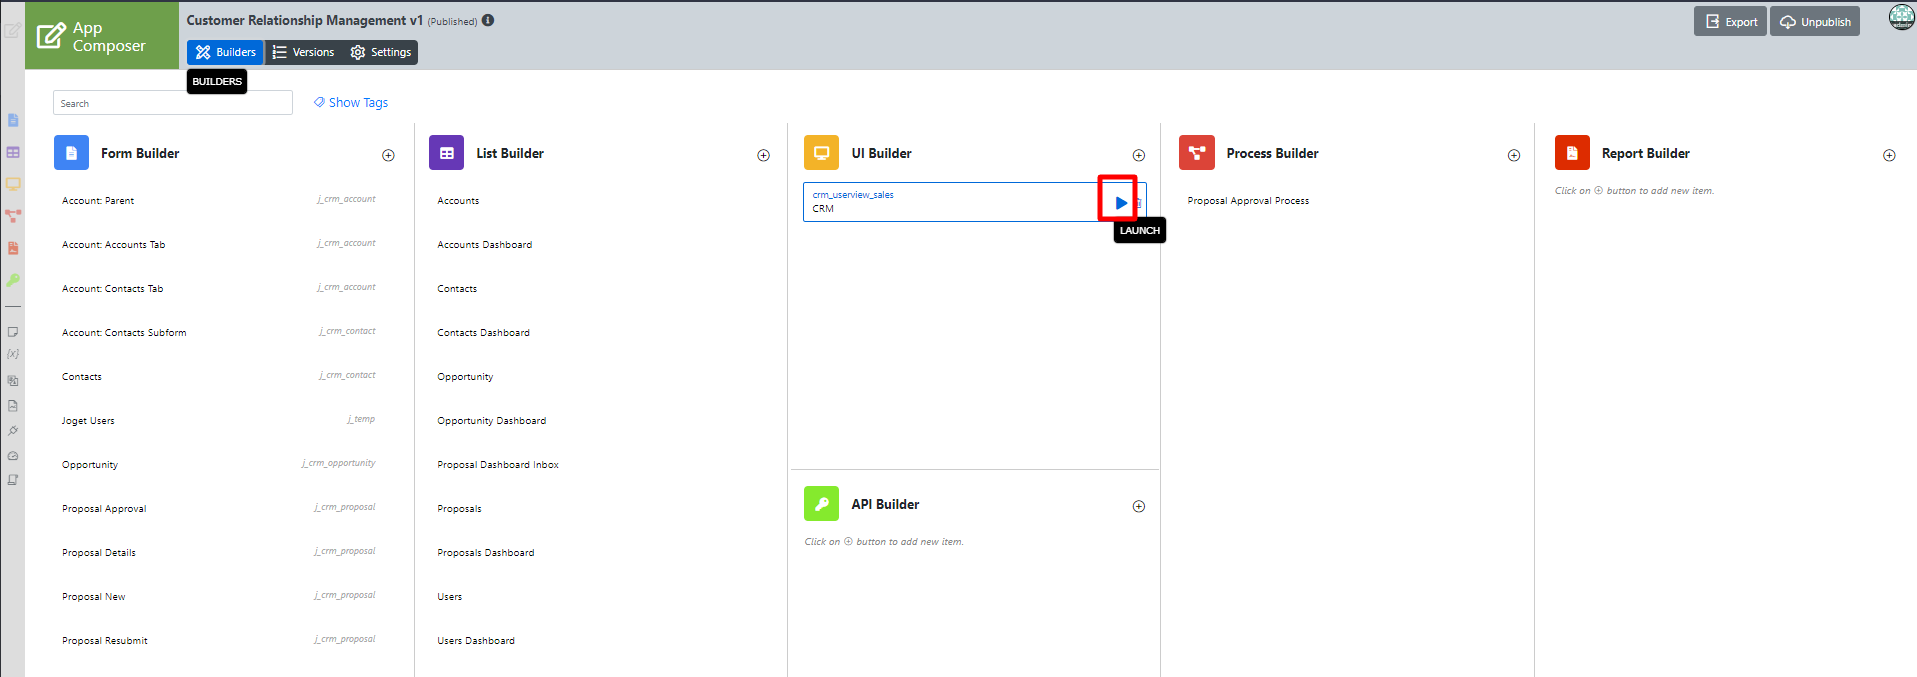
Task: Add new form with Form Builder plus
Action: 388,155
